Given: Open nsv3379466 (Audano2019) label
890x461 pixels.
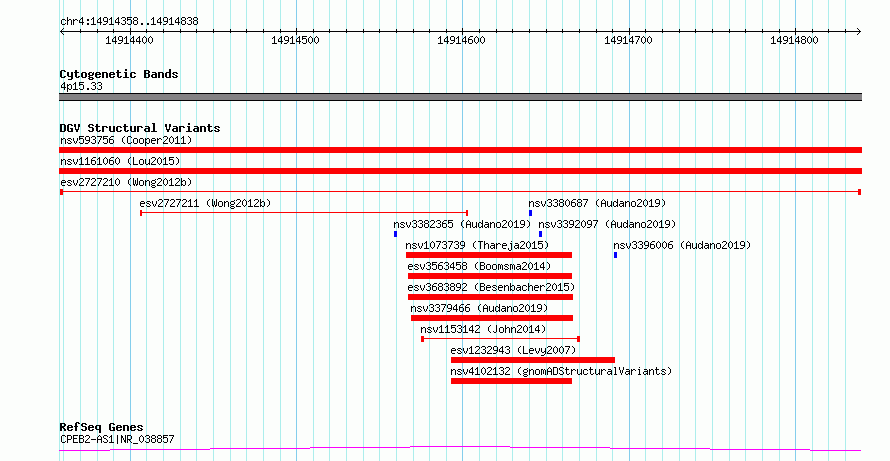Looking at the screenshot, I should pos(479,308).
